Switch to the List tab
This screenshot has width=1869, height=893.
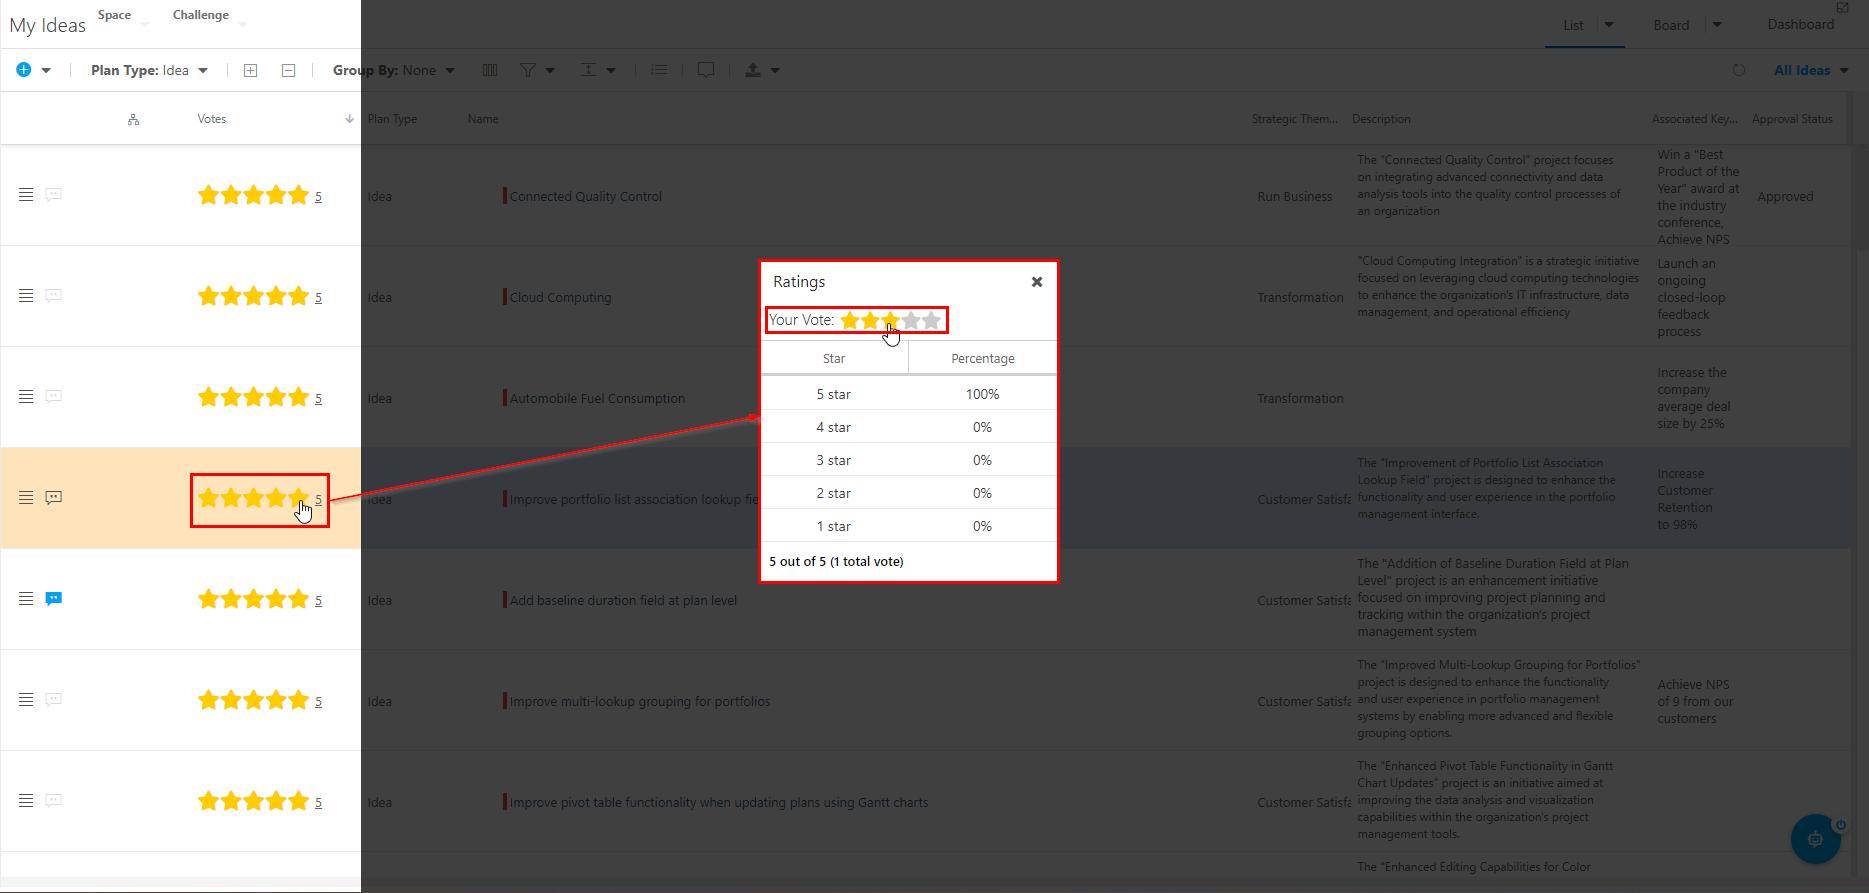pos(1573,25)
